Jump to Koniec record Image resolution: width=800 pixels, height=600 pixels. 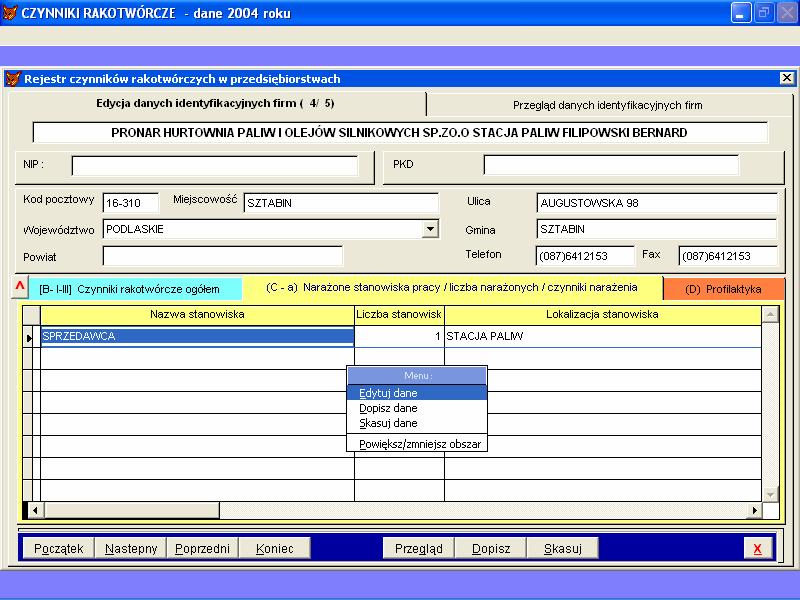pyautogui.click(x=274, y=549)
